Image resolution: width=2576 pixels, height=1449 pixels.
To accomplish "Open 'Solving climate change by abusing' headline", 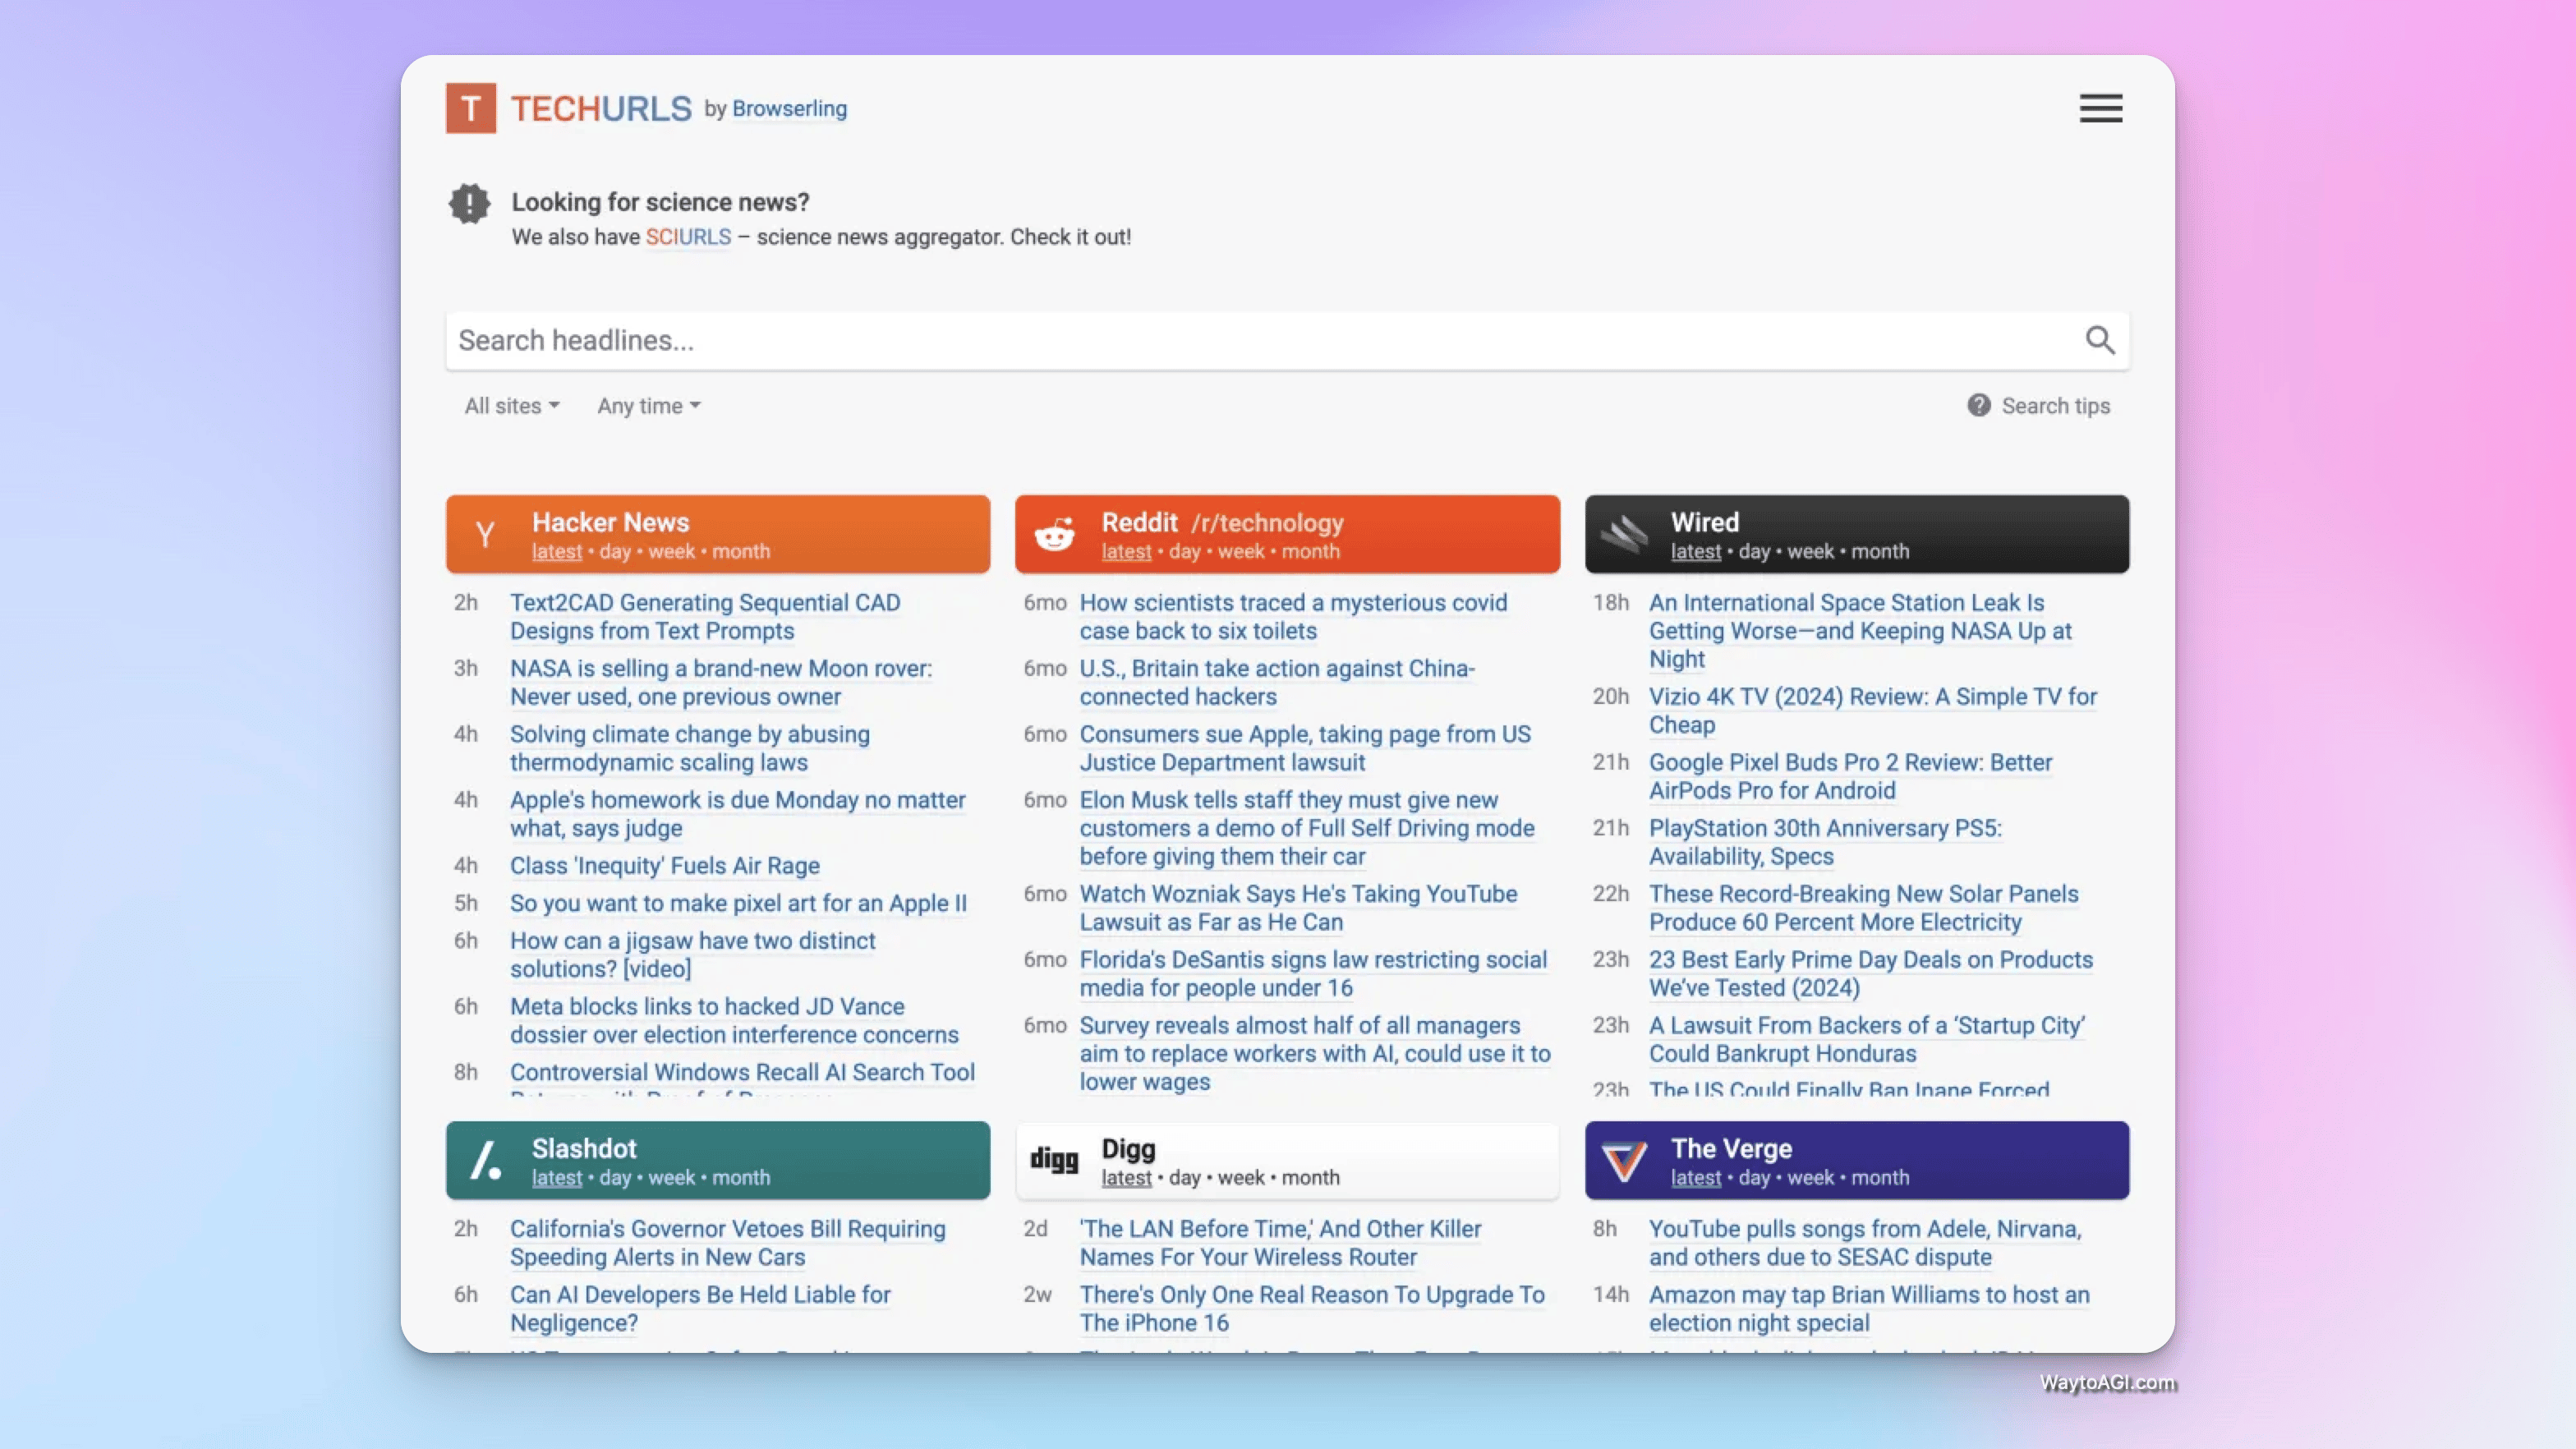I will pos(690,748).
